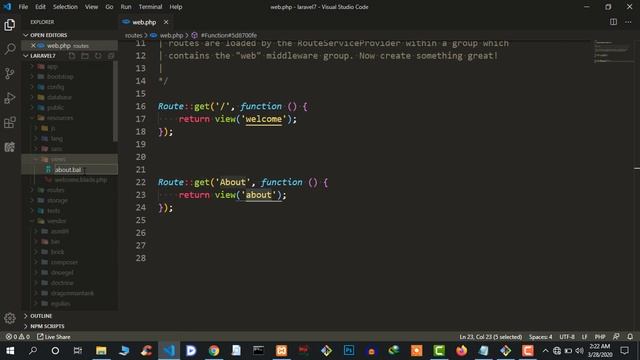Open the Explorer view in activity bar
640x360 pixels.
[10, 25]
